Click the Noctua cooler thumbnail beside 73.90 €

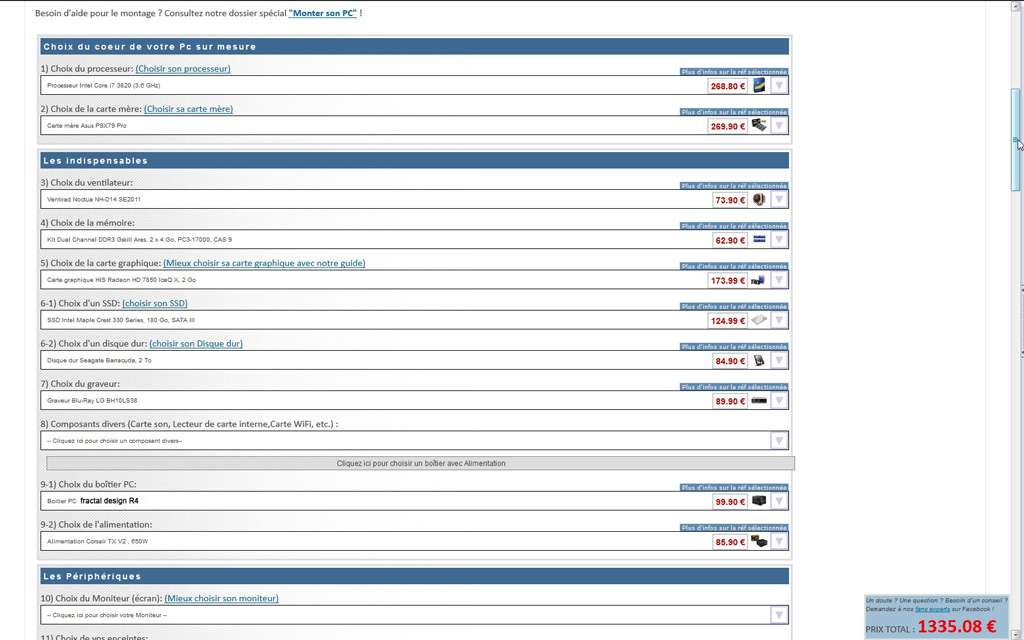coord(759,199)
